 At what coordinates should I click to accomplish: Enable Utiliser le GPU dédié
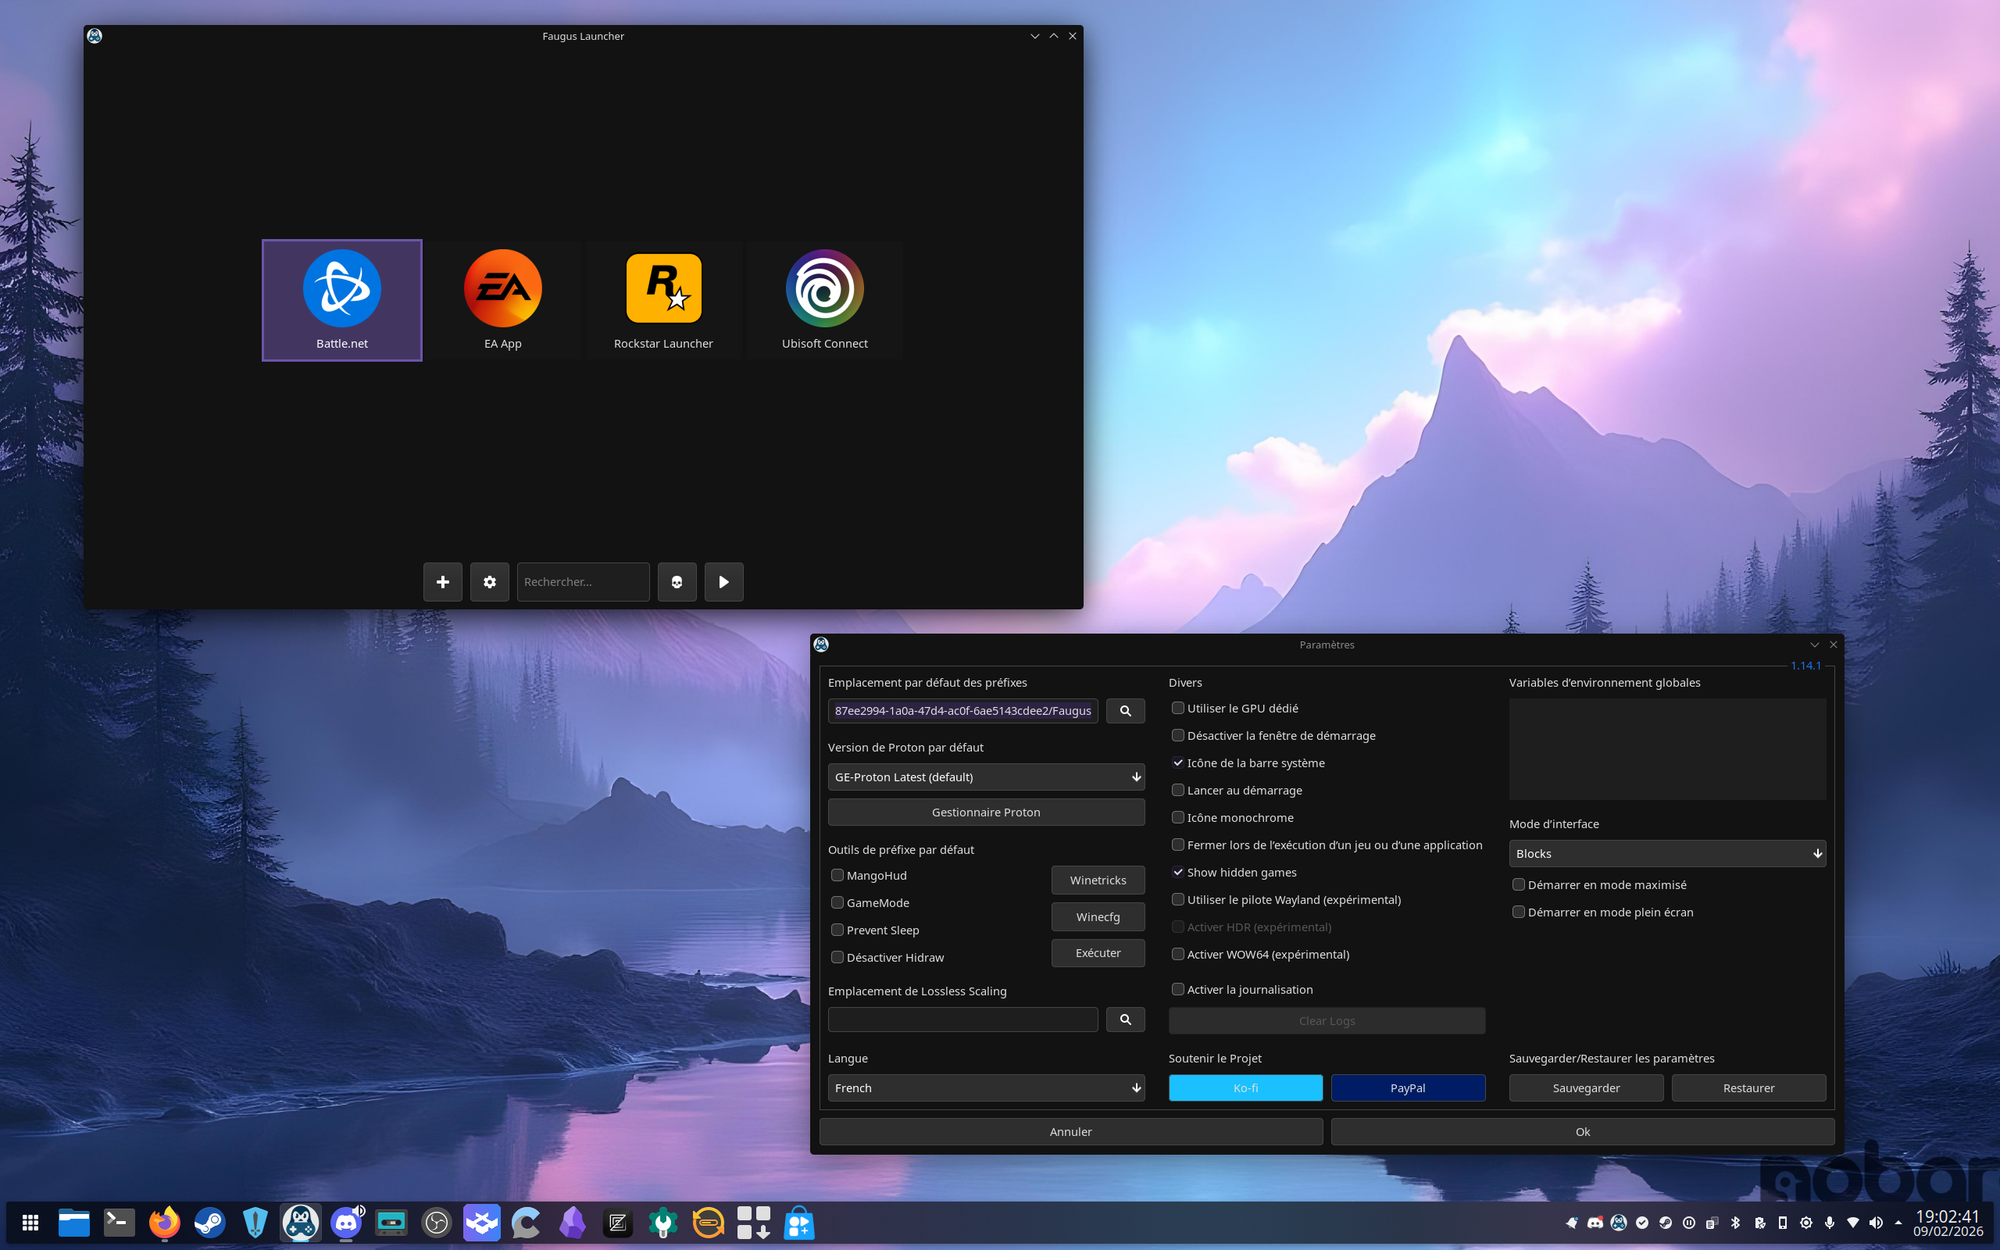click(1178, 708)
